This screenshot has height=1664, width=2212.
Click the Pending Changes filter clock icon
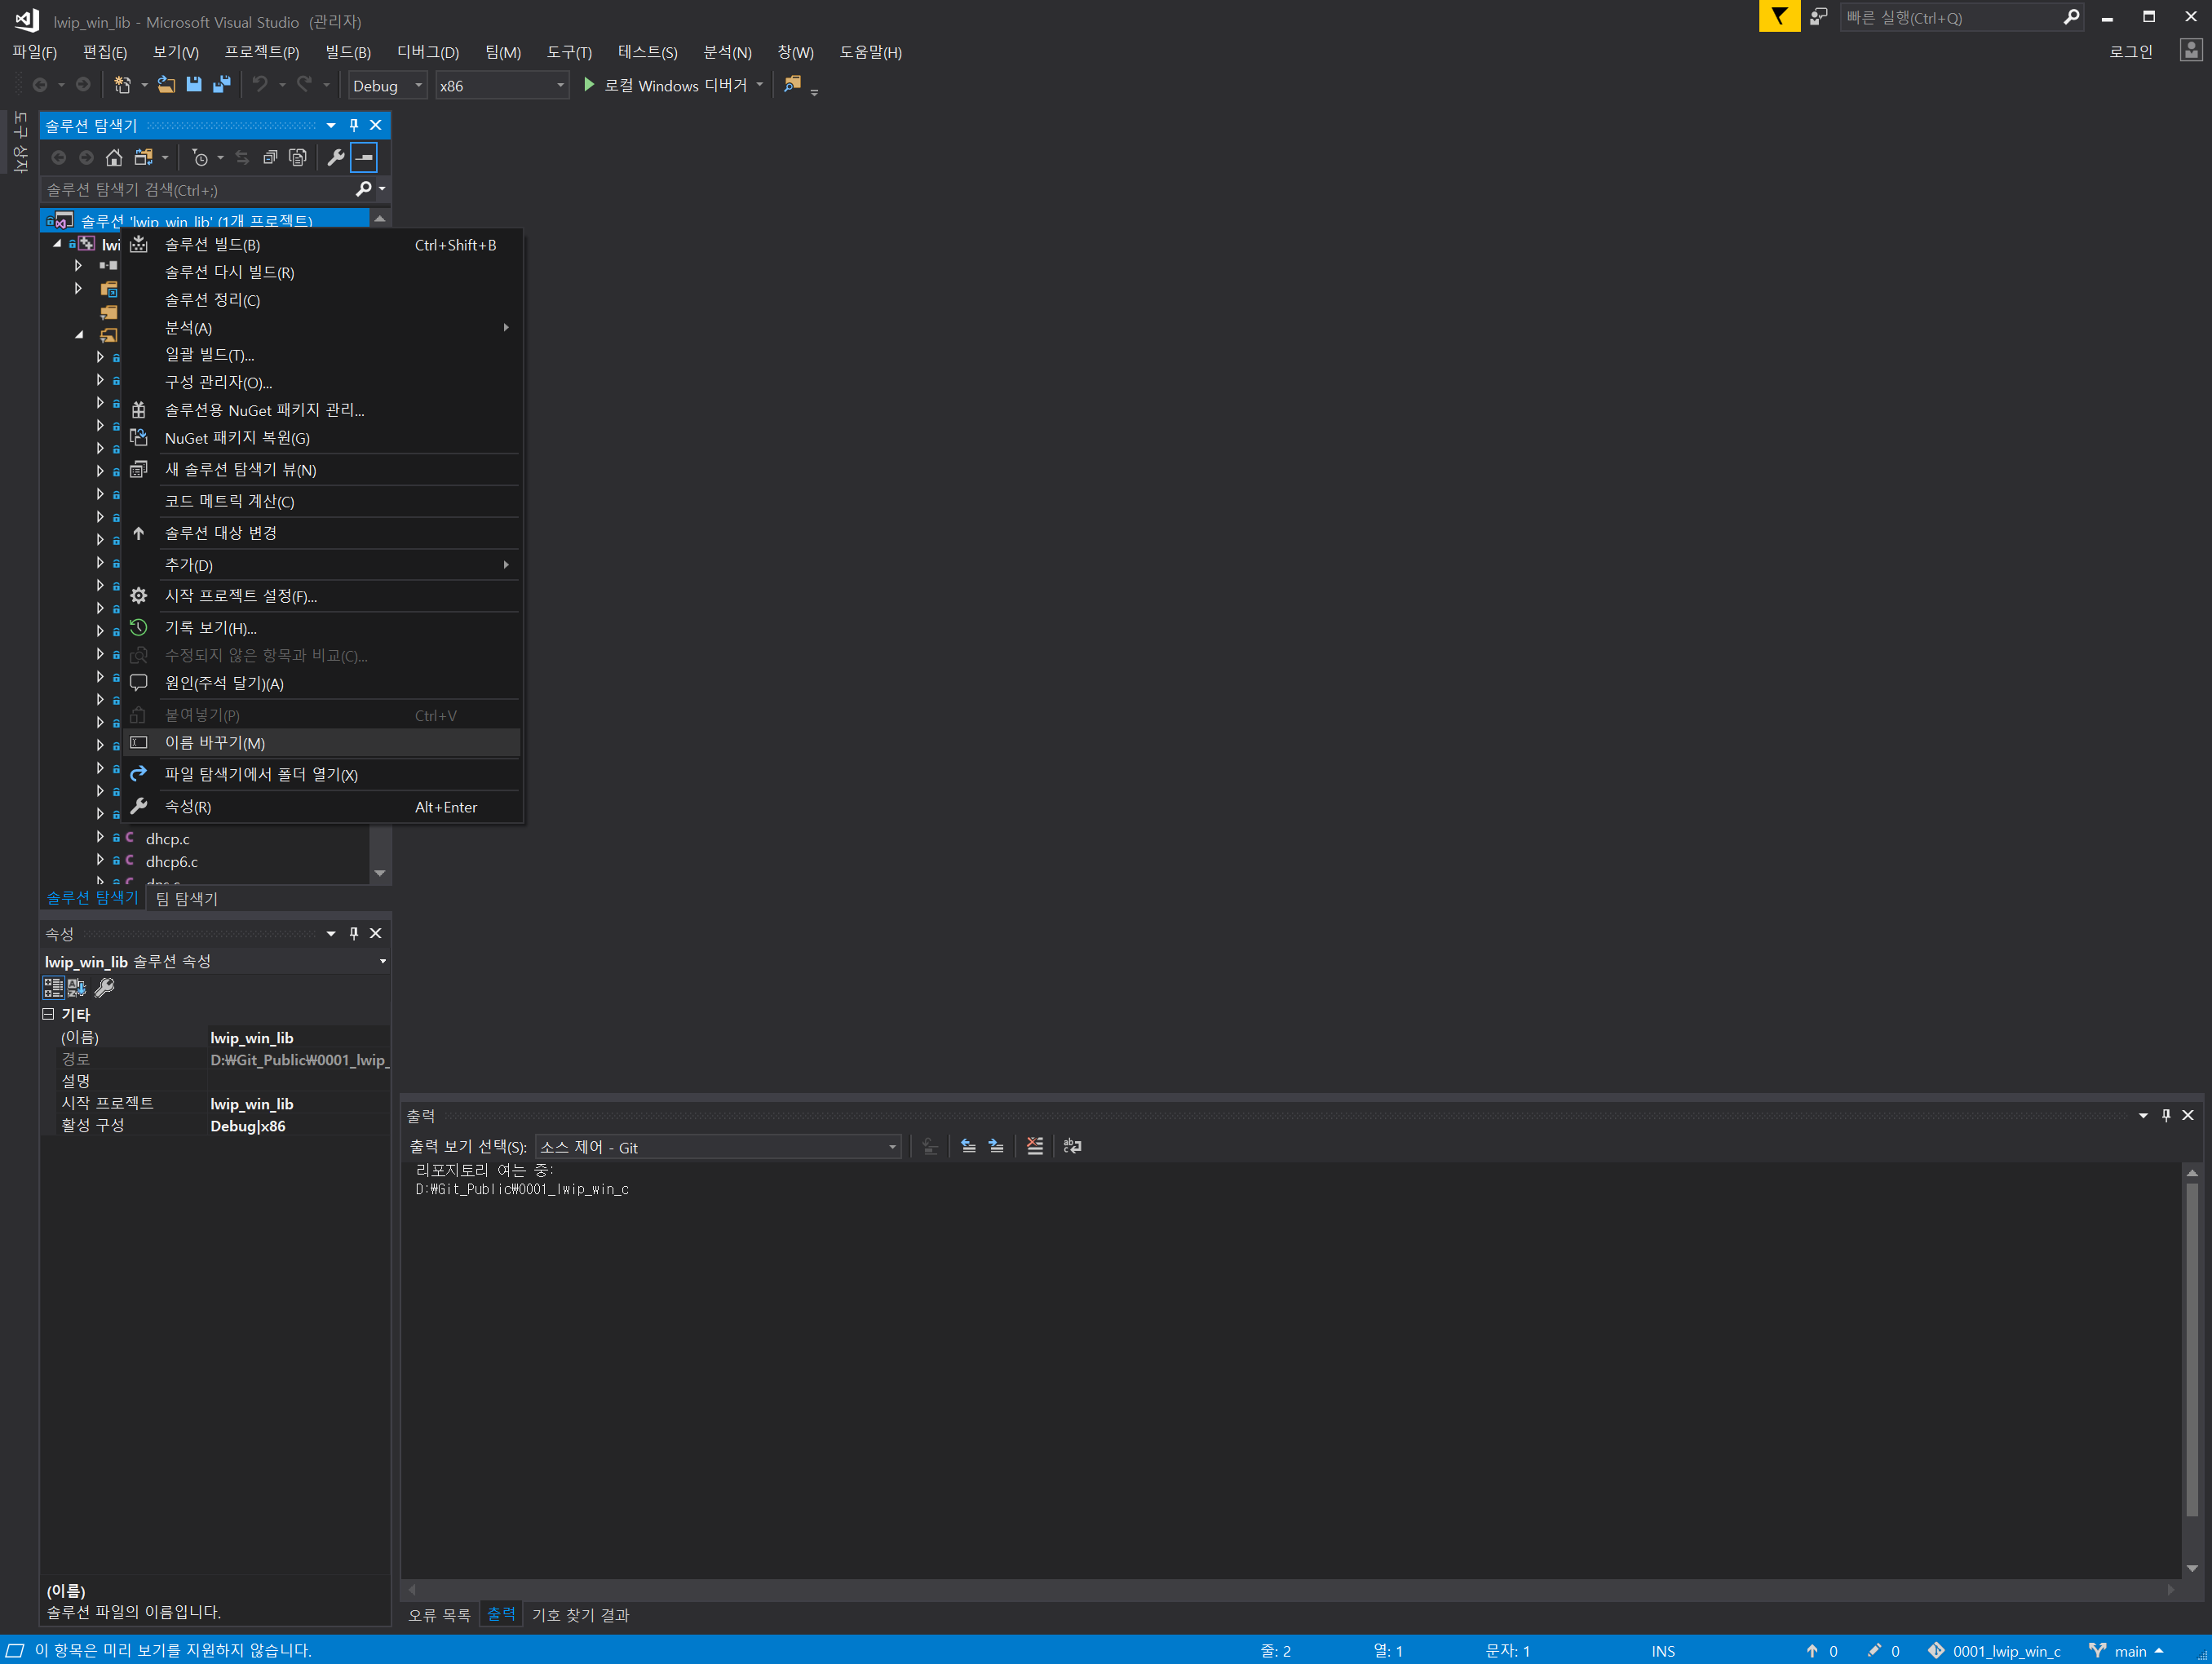(200, 157)
